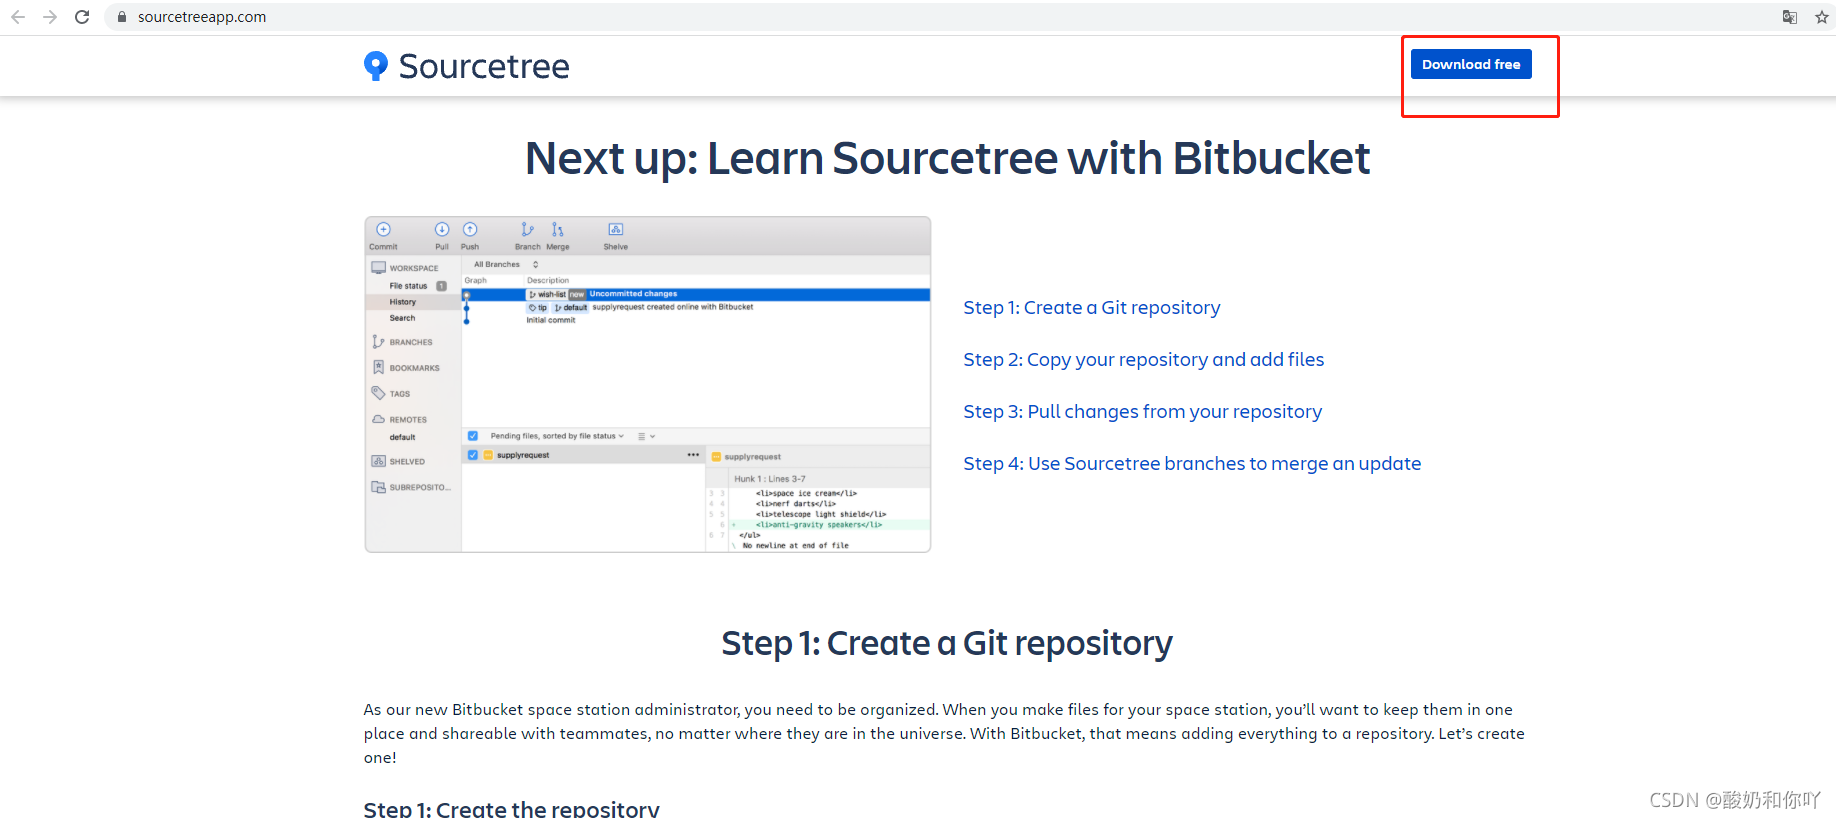Click the blue Sourcetree logo icon
The height and width of the screenshot is (818, 1836).
click(x=376, y=66)
